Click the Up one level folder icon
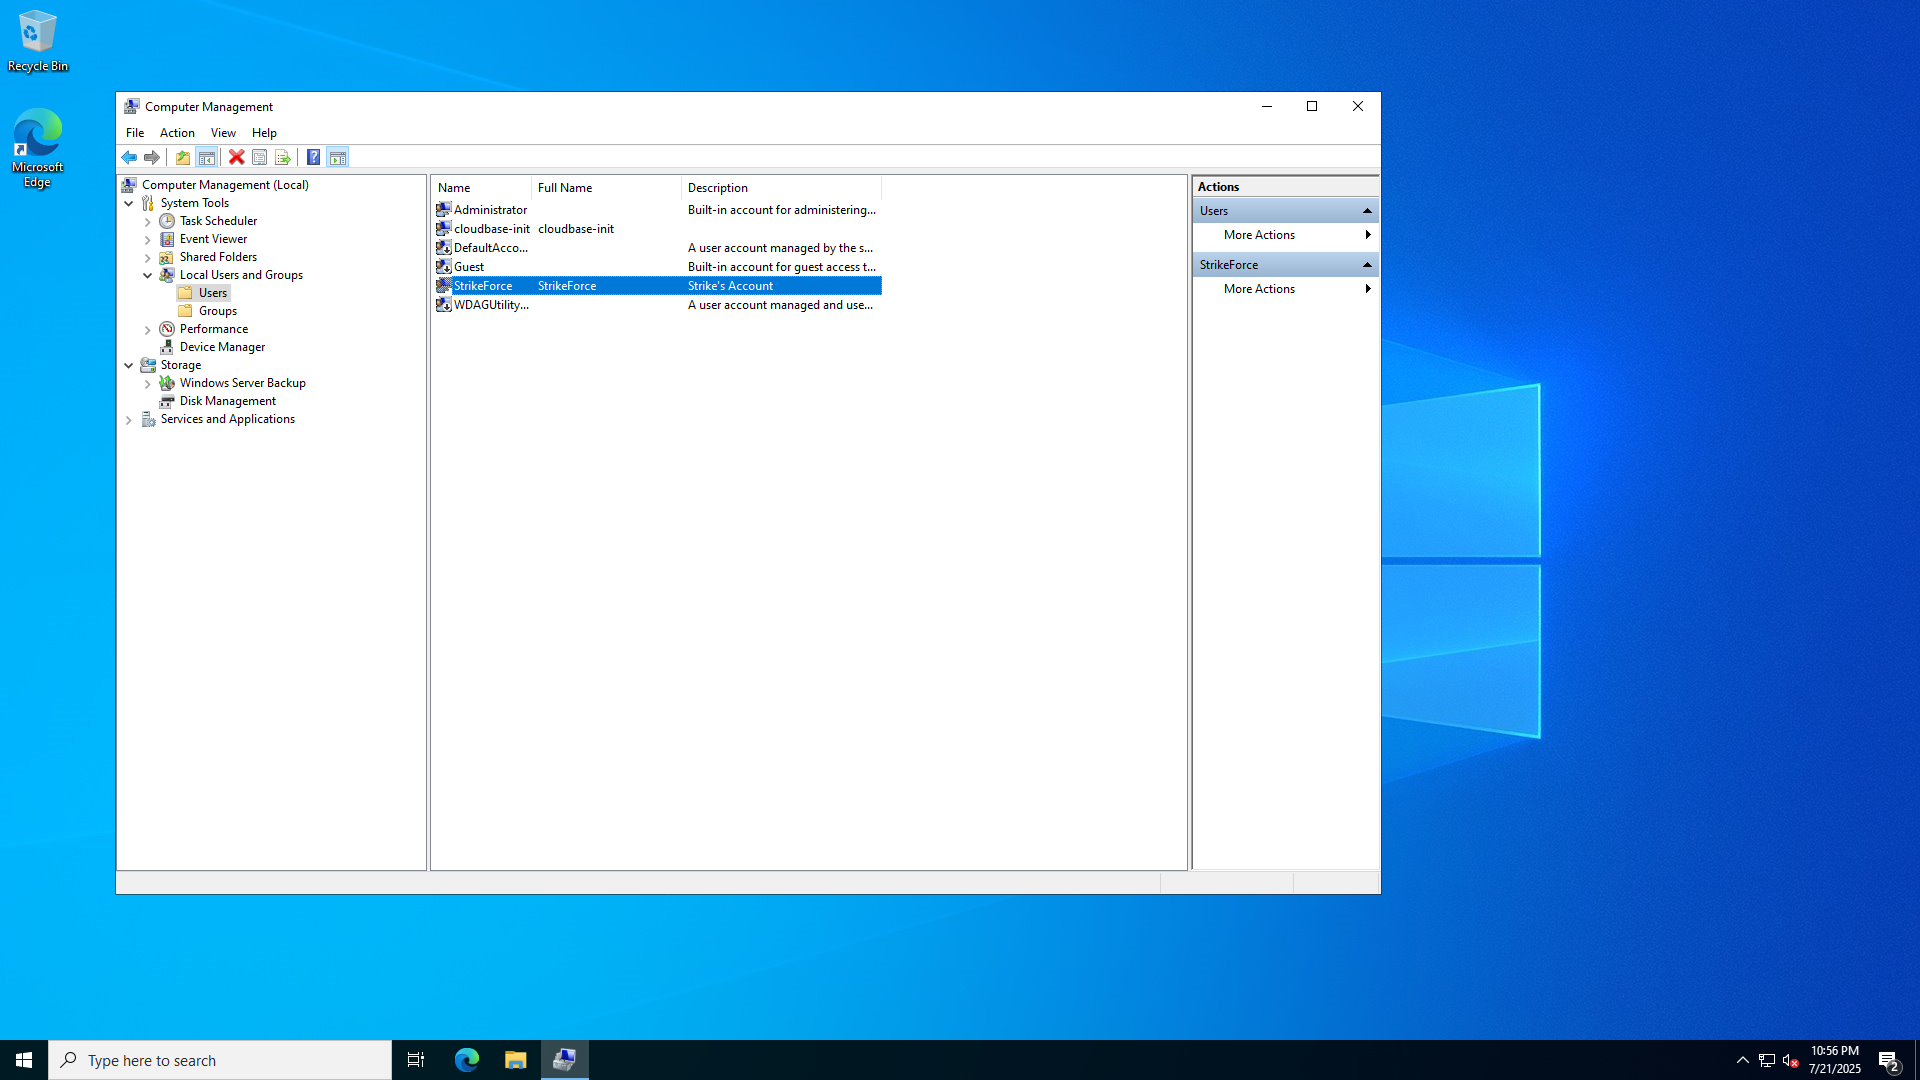 (x=183, y=157)
